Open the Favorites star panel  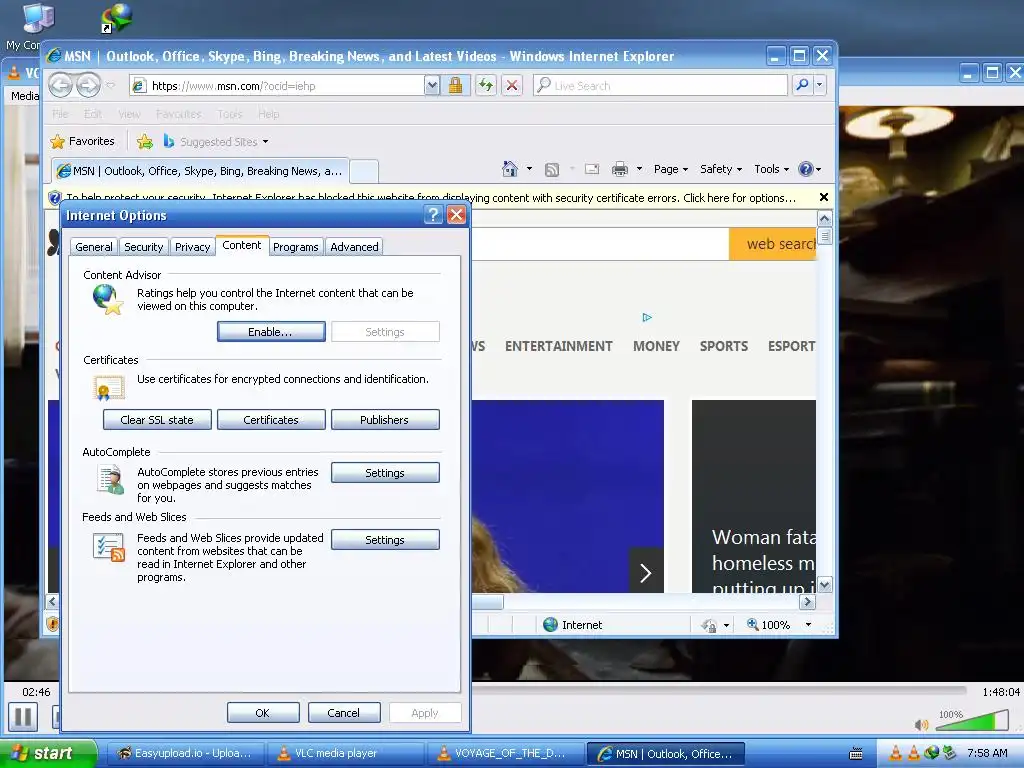(82, 141)
